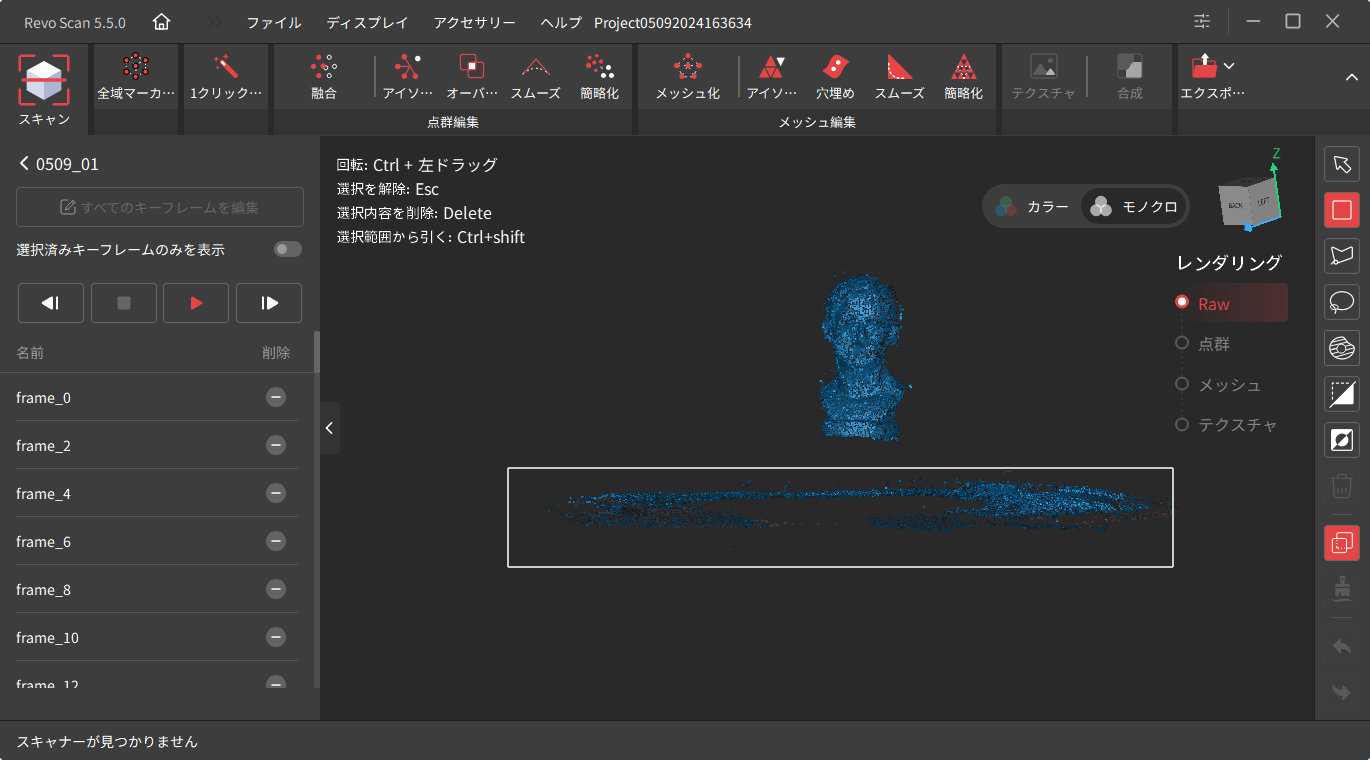Select the 融合 fusion tool
Viewport: 1370px width, 760px height.
[323, 68]
